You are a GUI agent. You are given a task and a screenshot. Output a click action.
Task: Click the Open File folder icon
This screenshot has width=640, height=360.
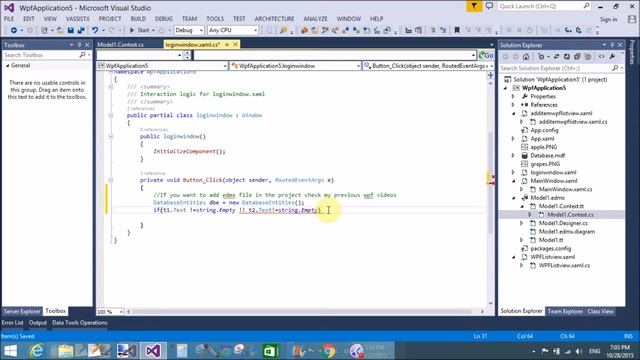60,30
